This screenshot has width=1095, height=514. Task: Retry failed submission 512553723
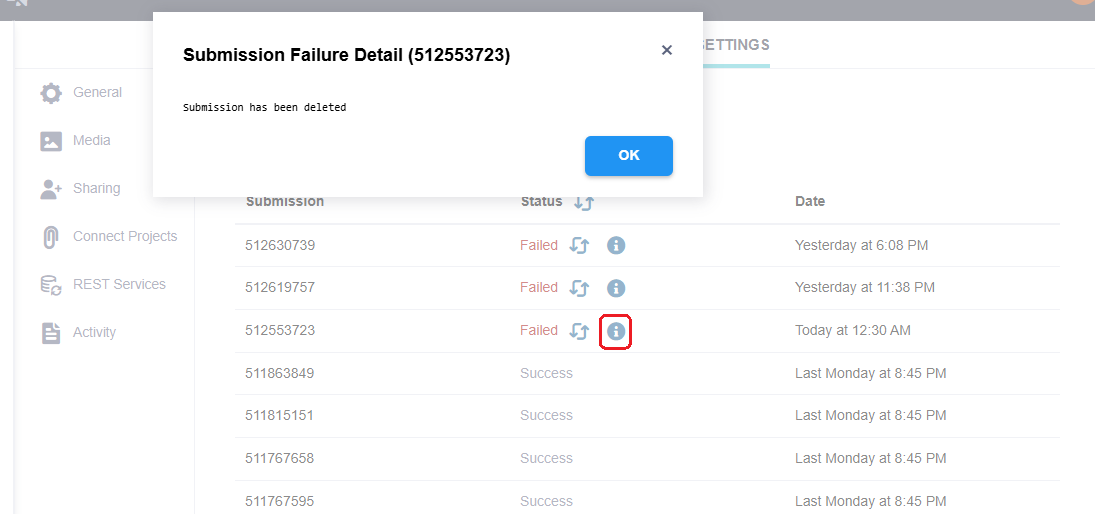pos(579,331)
